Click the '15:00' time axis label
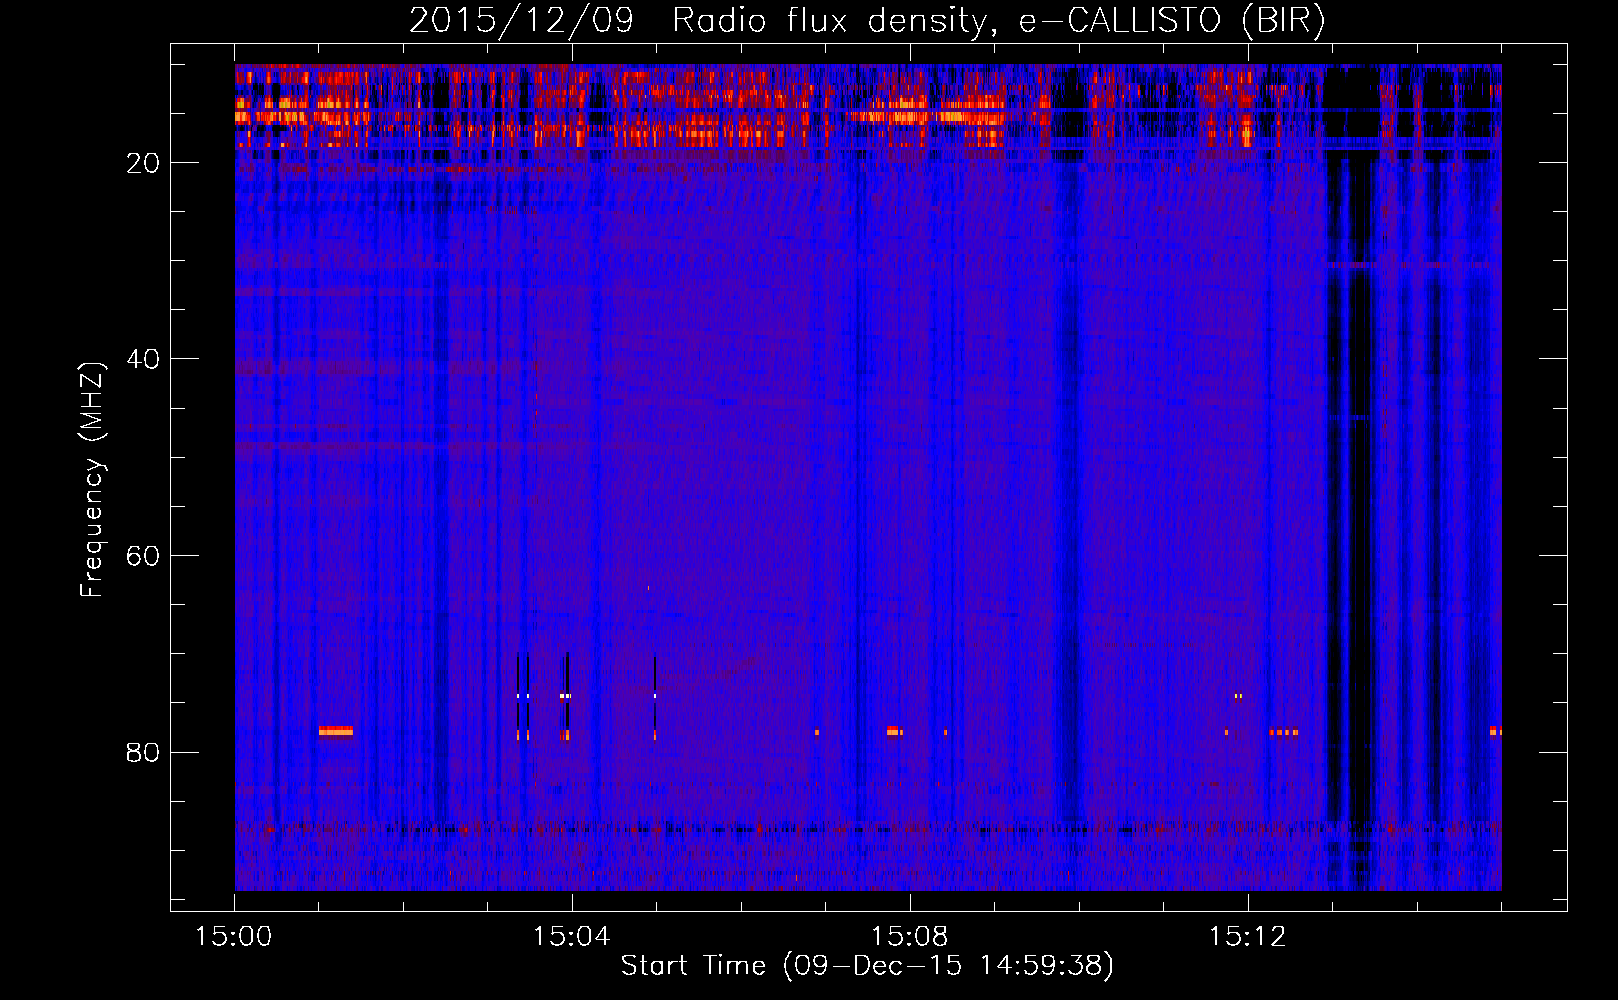This screenshot has width=1618, height=1000. tap(234, 937)
